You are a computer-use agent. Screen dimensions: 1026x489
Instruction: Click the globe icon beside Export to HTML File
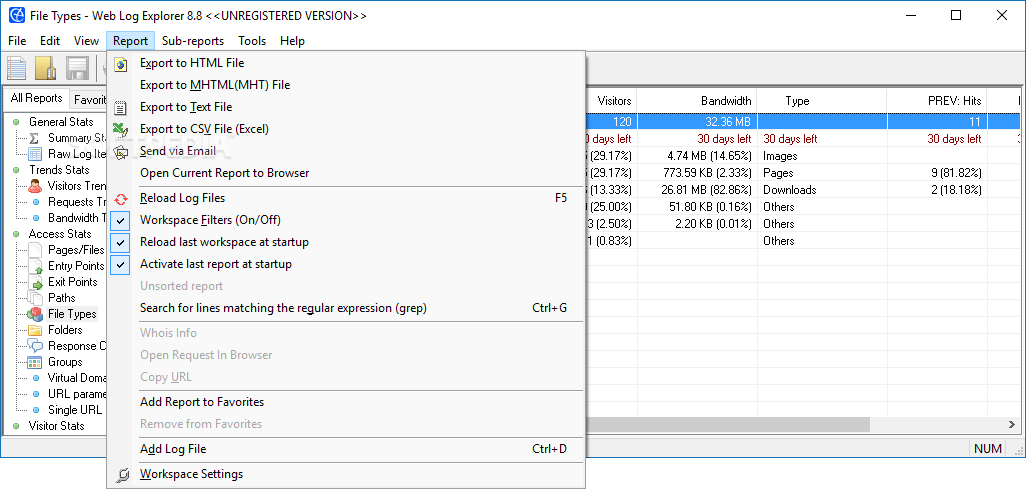click(120, 63)
